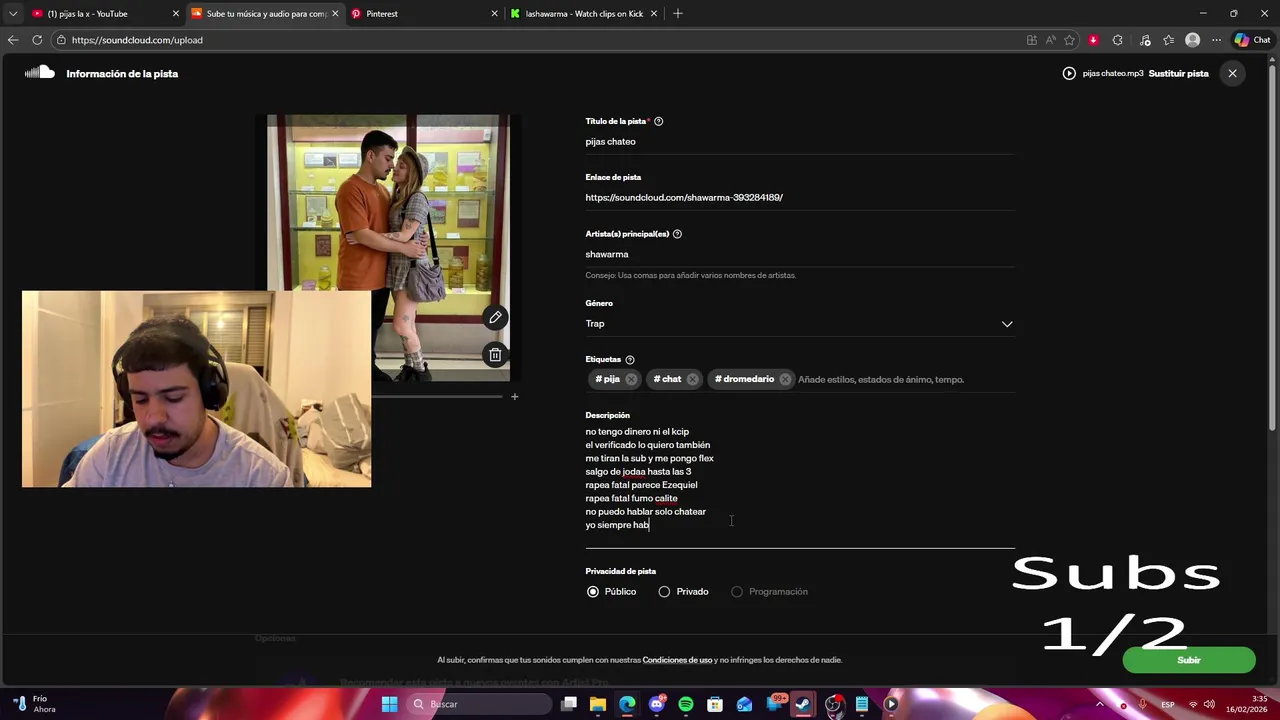Open File Explorer from the taskbar

[x=598, y=704]
